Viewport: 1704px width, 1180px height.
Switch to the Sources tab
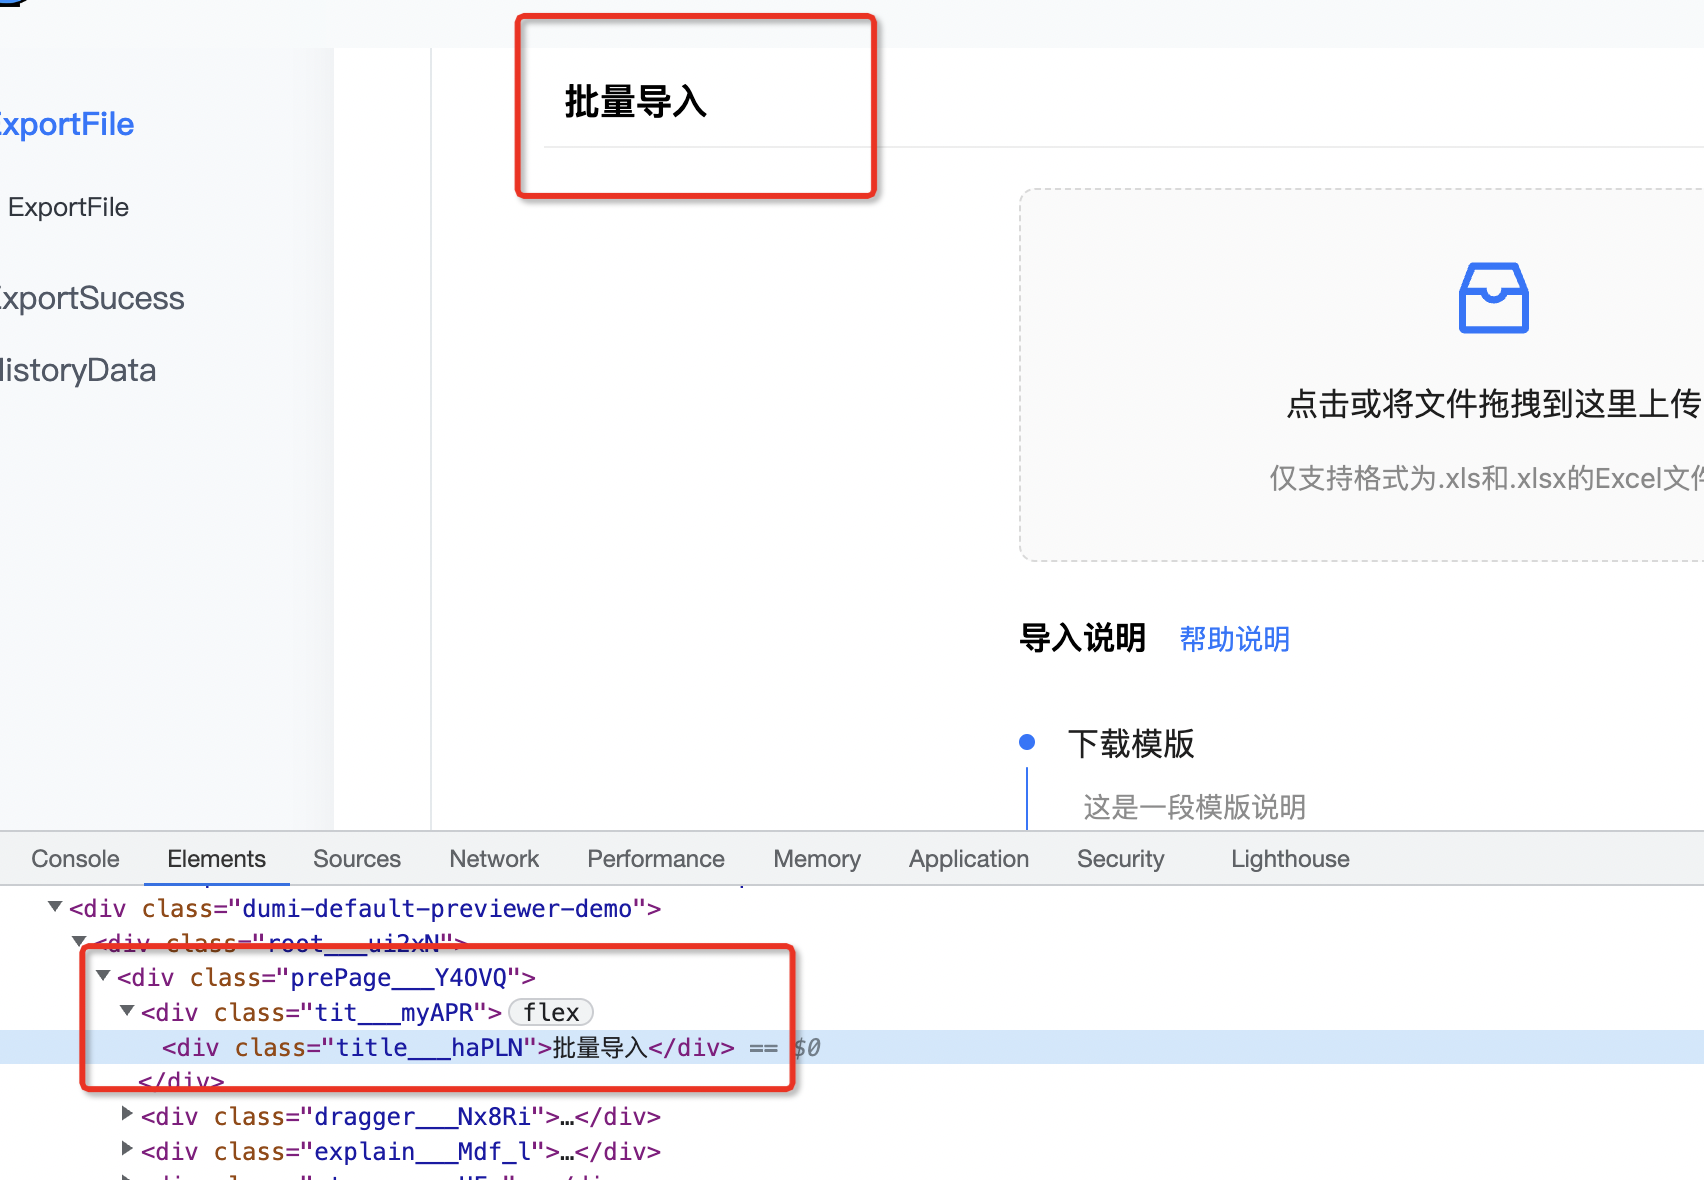(x=356, y=858)
